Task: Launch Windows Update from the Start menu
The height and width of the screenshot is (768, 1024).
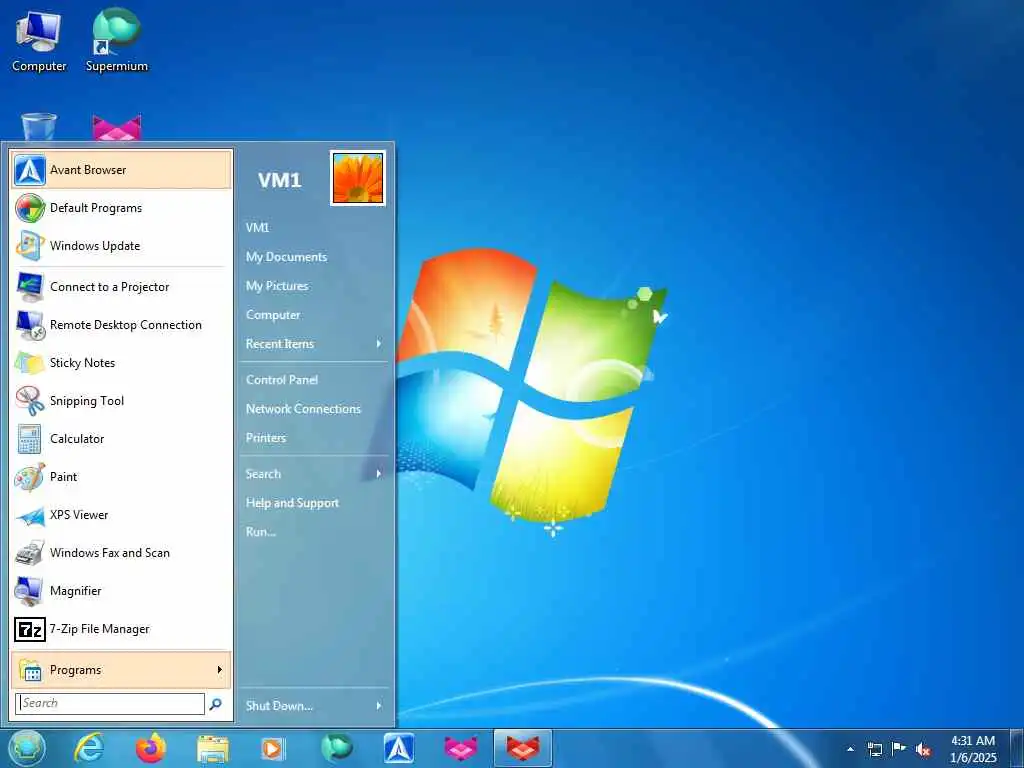Action: tap(121, 246)
